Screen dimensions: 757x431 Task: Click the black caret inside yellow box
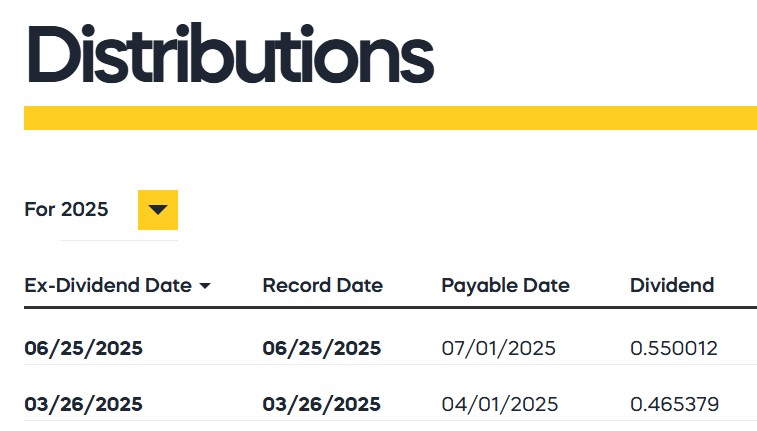pyautogui.click(x=158, y=210)
